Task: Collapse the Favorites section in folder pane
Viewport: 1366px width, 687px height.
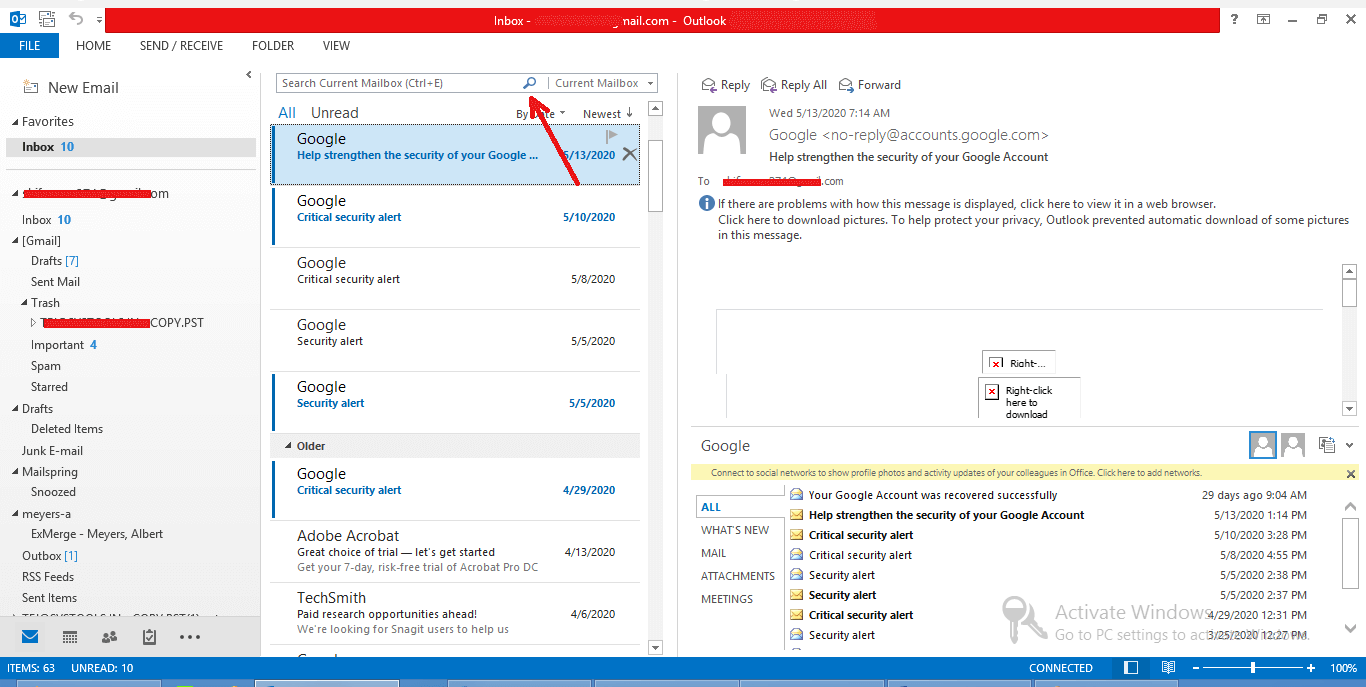Action: (15, 122)
